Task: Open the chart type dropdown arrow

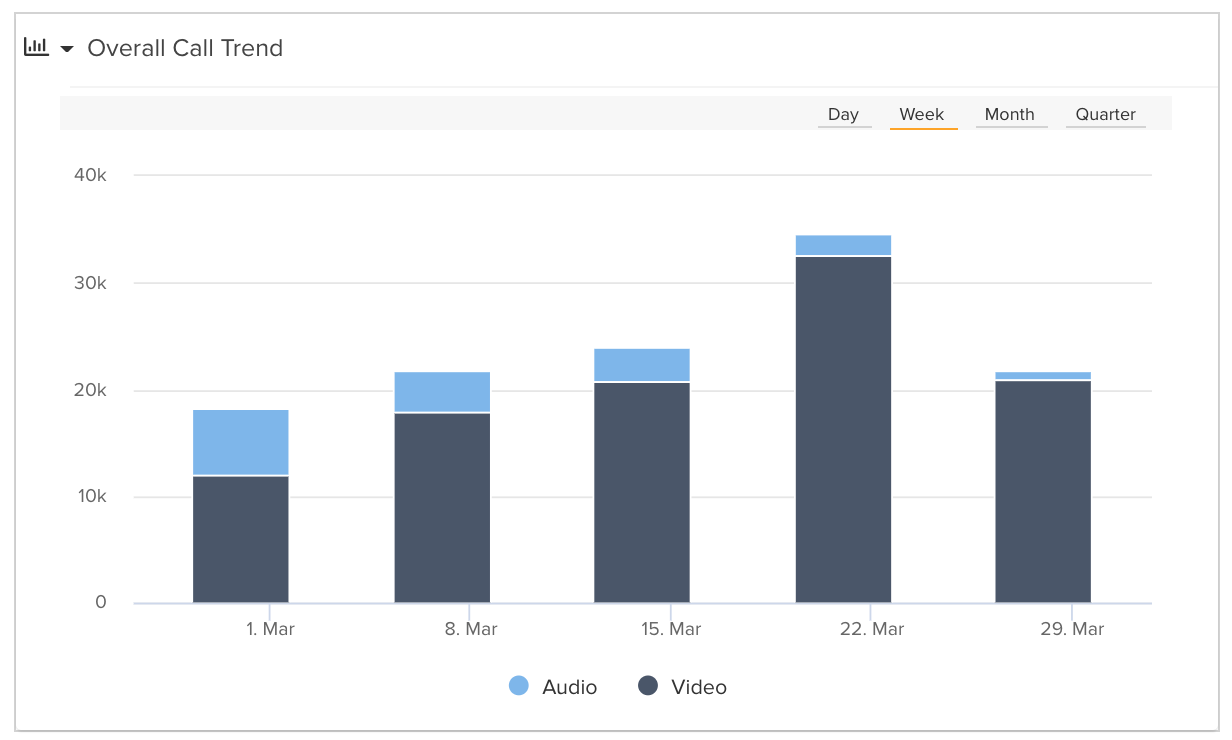Action: [67, 49]
